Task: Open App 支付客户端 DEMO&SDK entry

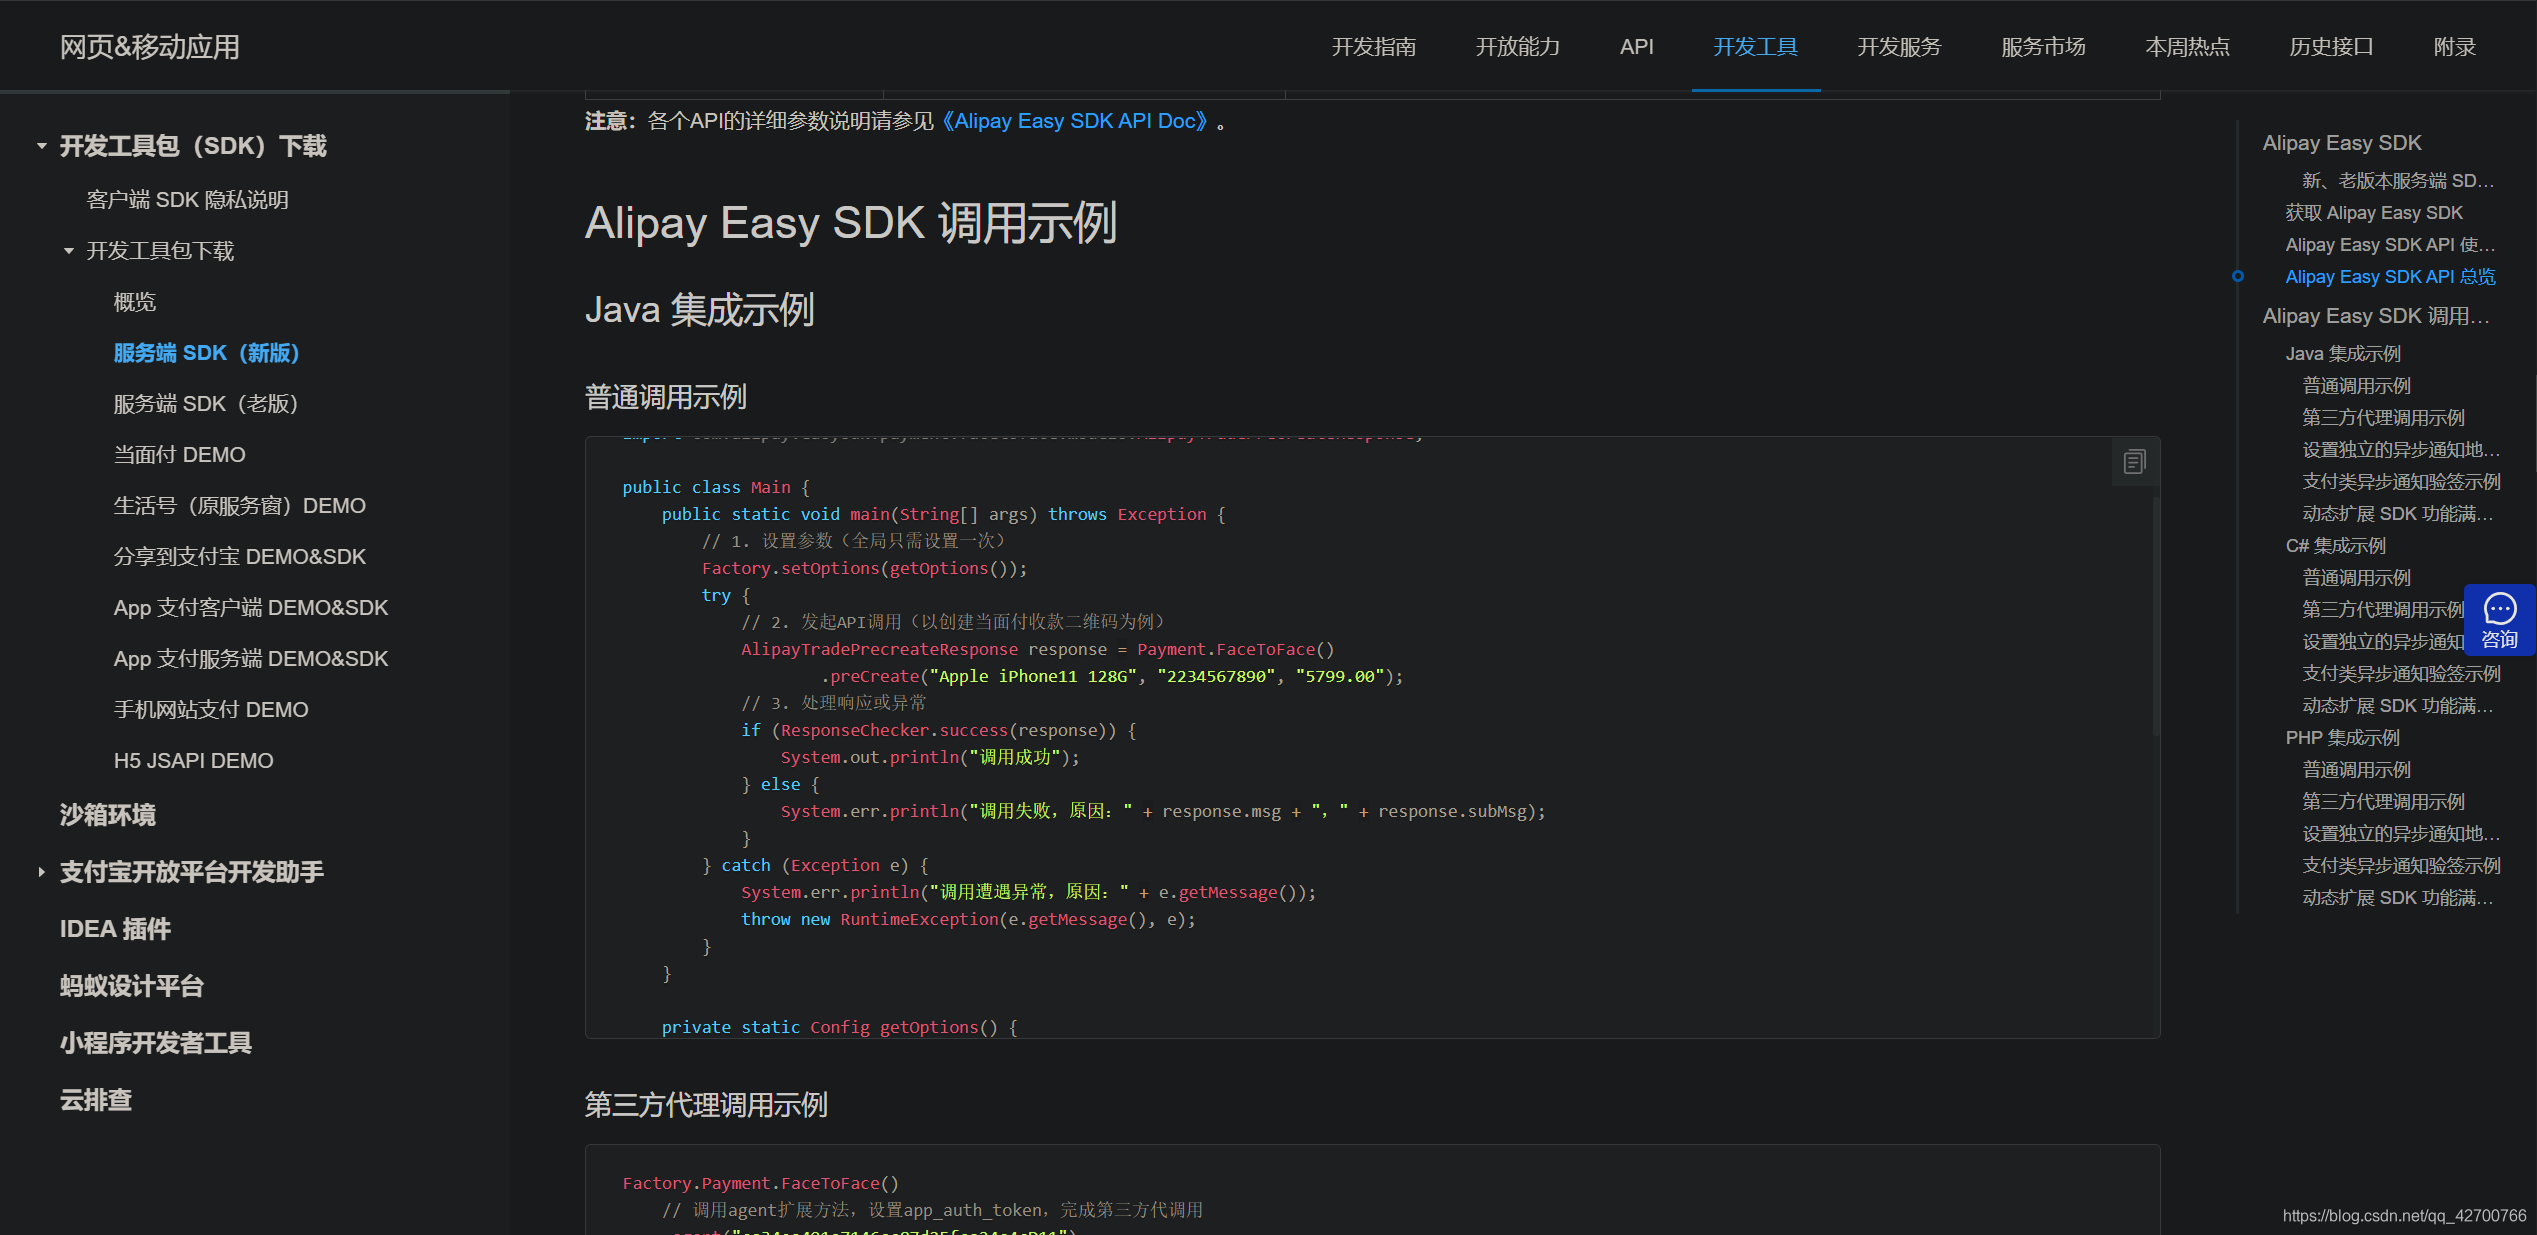Action: (x=250, y=608)
